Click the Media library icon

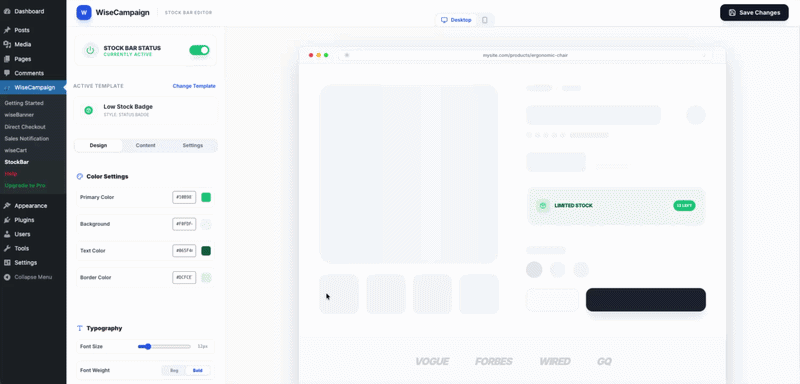tap(7, 44)
